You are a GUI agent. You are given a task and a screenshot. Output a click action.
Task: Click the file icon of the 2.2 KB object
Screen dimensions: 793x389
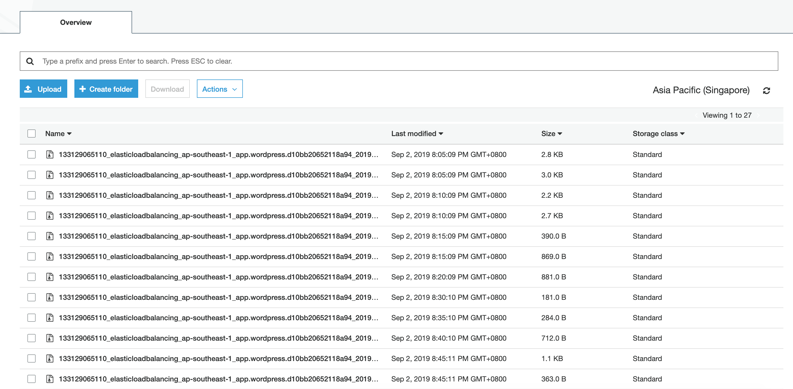[x=50, y=195]
